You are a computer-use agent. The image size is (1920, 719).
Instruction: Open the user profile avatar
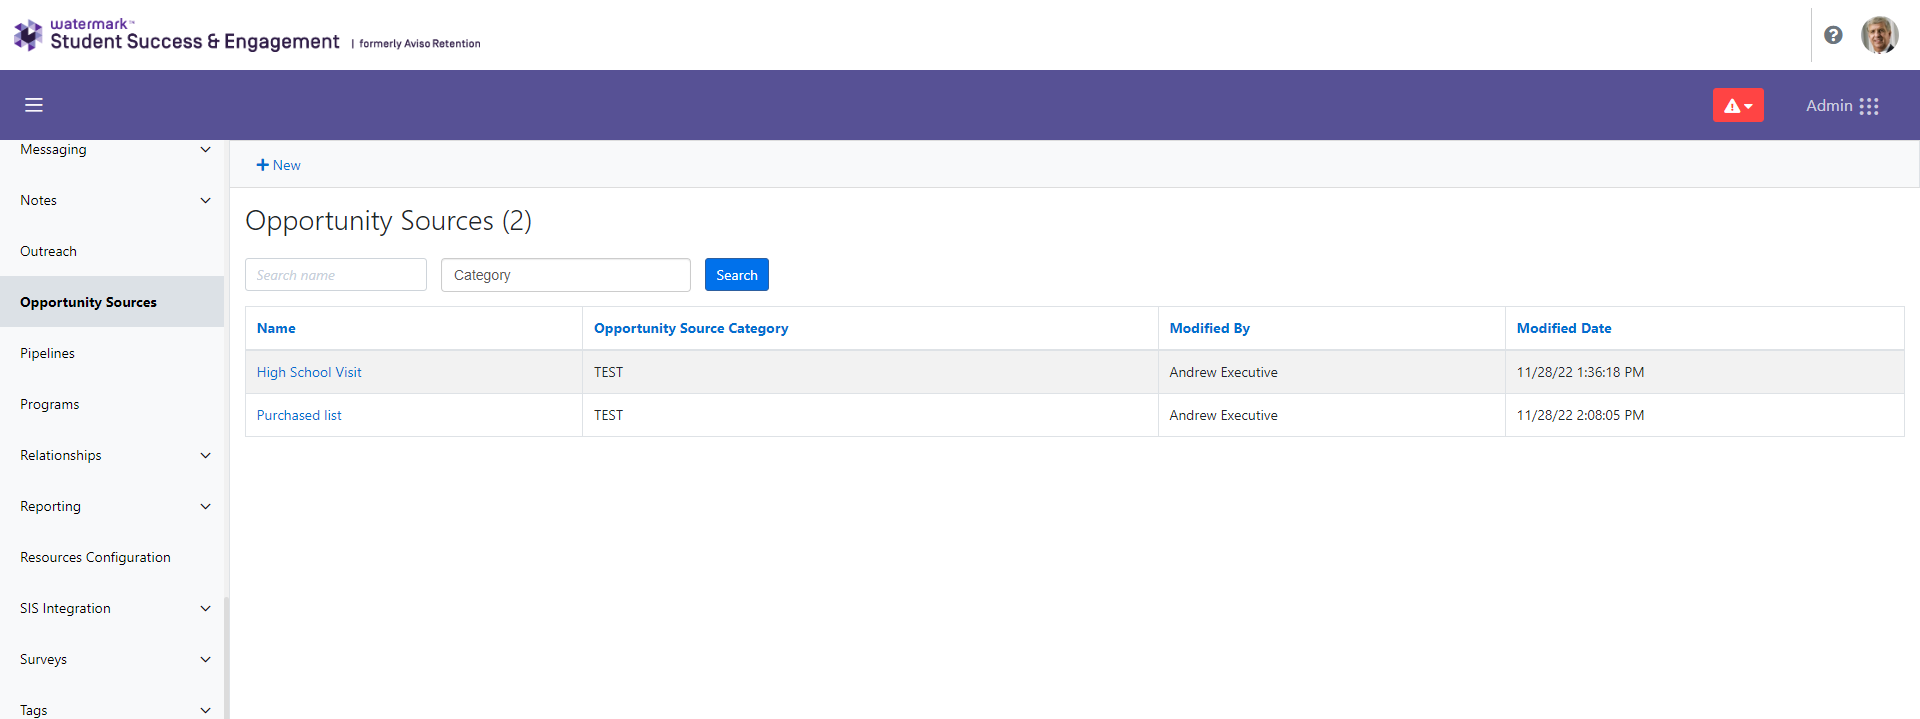coord(1879,35)
